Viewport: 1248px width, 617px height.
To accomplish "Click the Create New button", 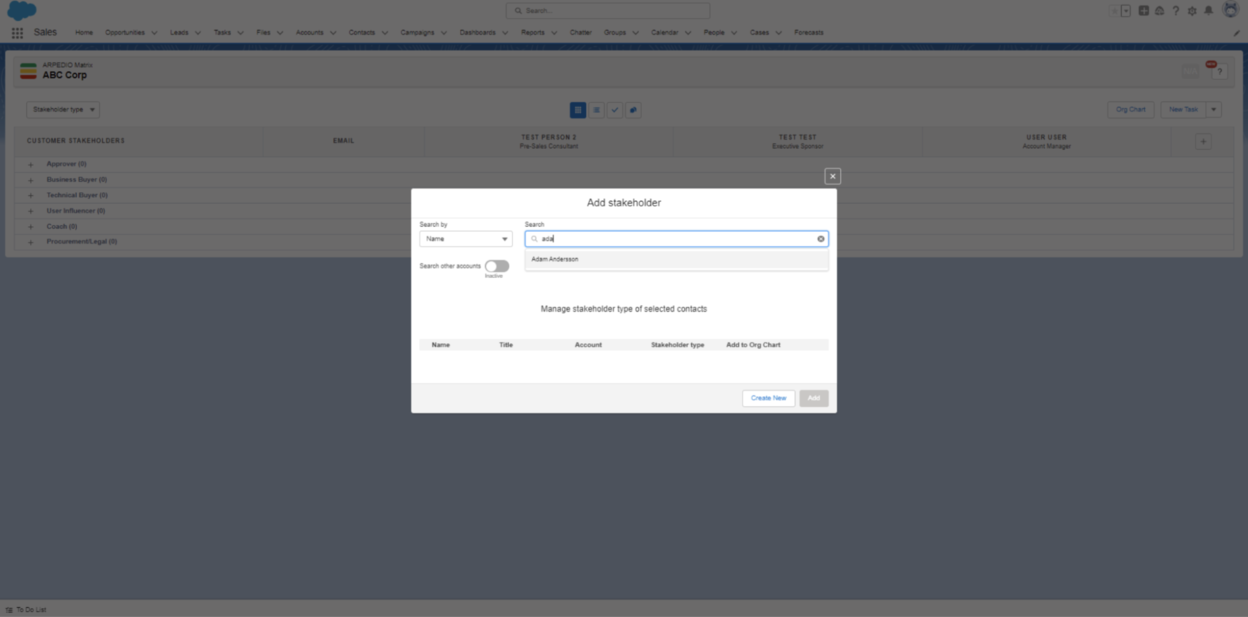I will point(769,398).
